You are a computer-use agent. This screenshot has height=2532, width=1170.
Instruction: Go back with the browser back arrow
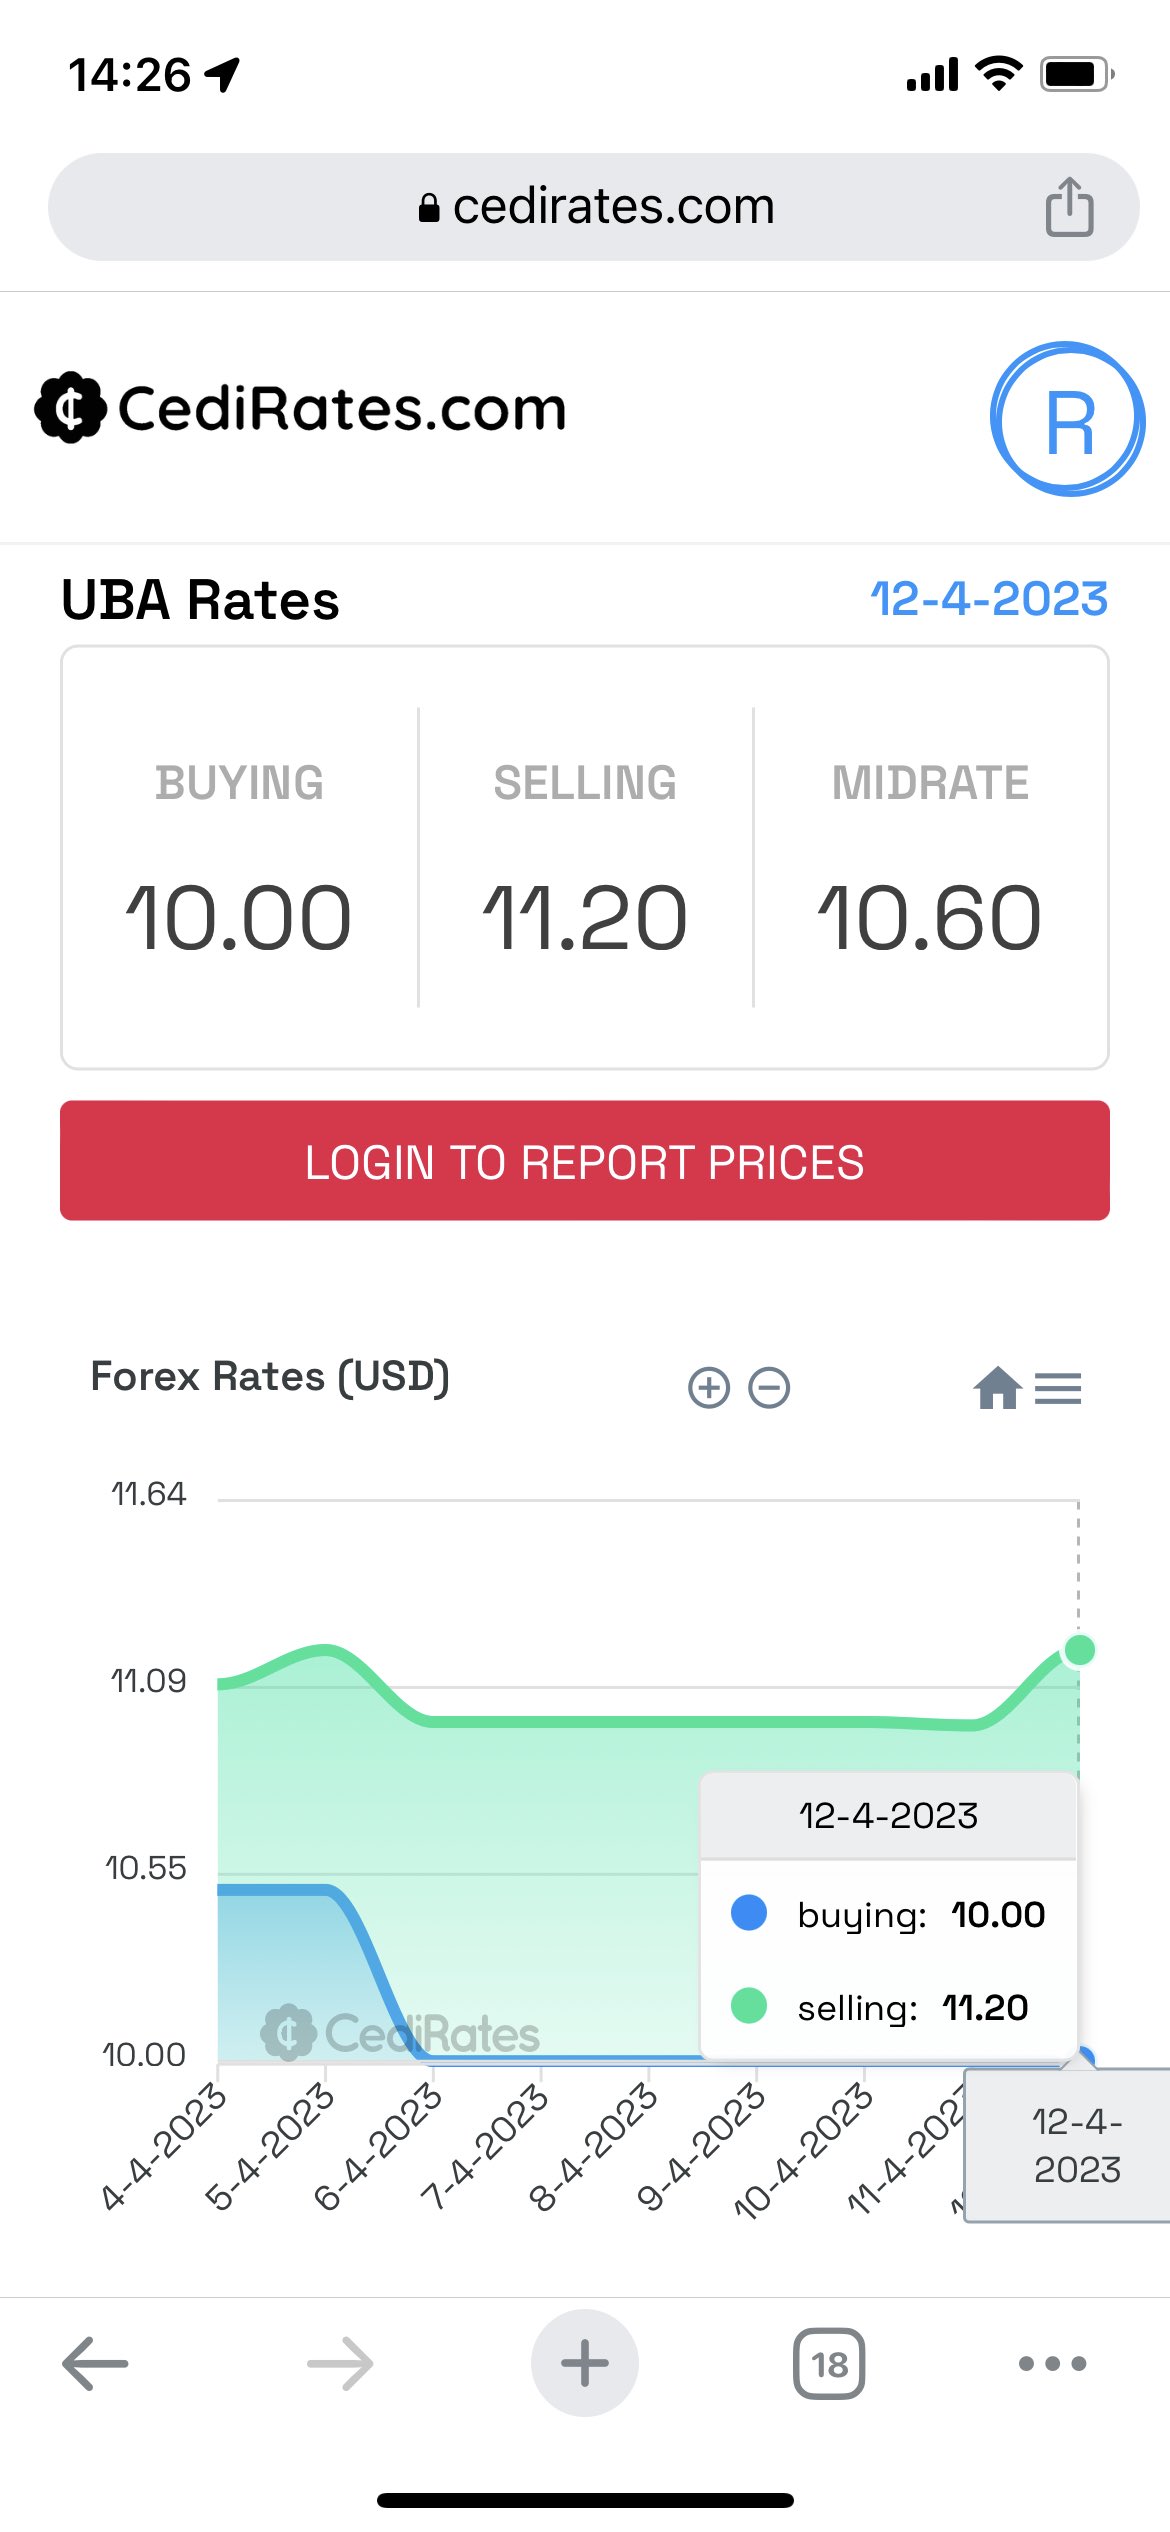click(x=95, y=2363)
